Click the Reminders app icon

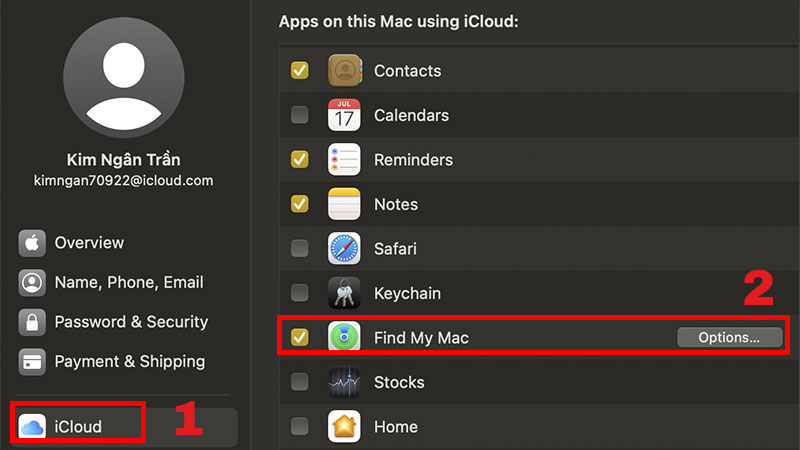pos(345,160)
